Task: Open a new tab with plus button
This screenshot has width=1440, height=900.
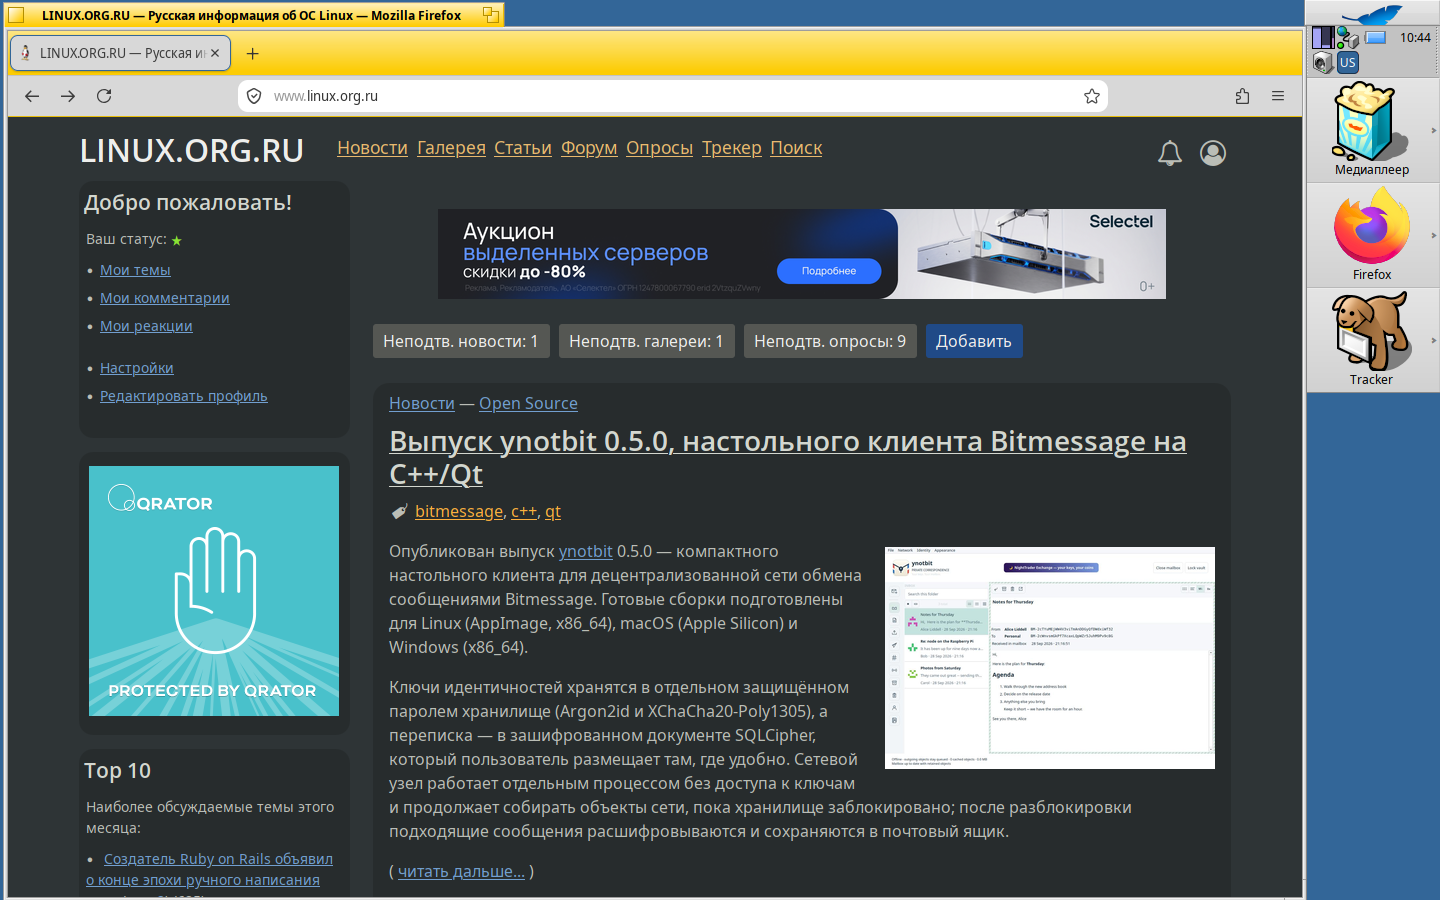Action: [x=252, y=53]
